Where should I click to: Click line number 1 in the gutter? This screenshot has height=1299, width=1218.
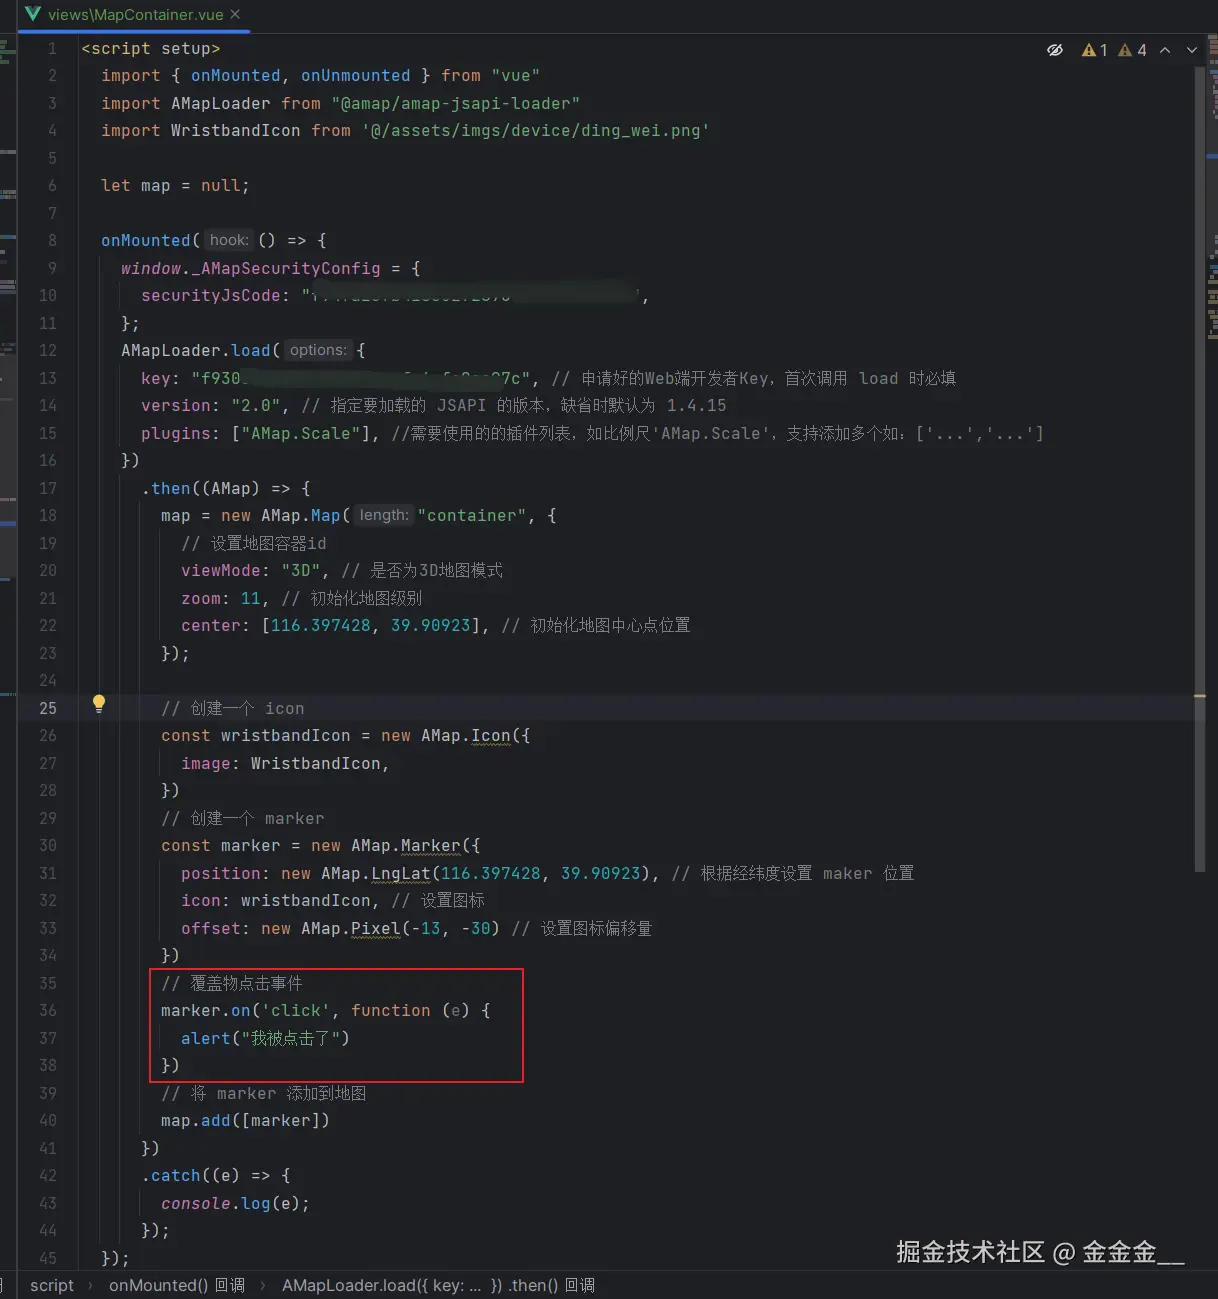[x=52, y=48]
